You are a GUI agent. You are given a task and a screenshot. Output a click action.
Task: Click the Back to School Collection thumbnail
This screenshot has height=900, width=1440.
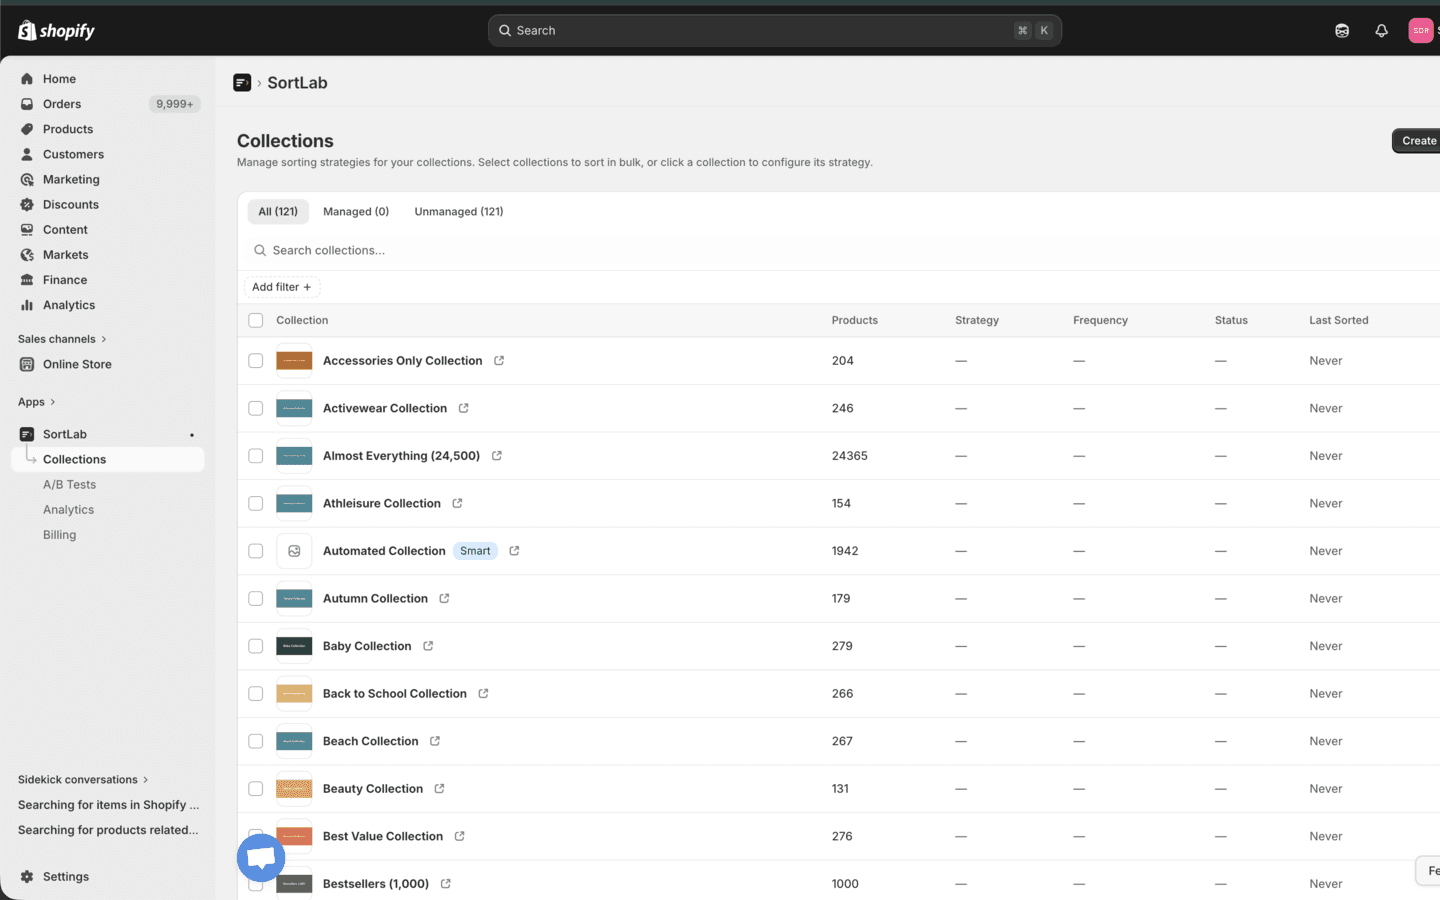click(294, 694)
